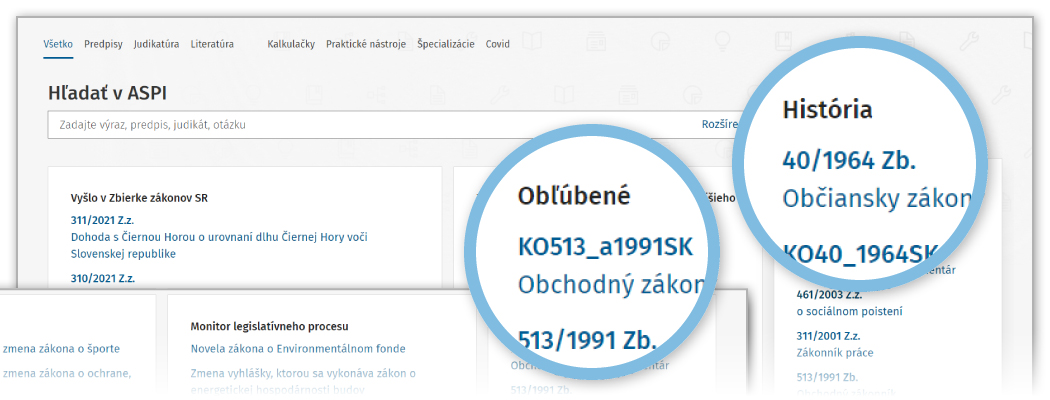This screenshot has height=400, width=1050.
Task: Click the Rozšírené link beside the search box
Action: pos(720,125)
